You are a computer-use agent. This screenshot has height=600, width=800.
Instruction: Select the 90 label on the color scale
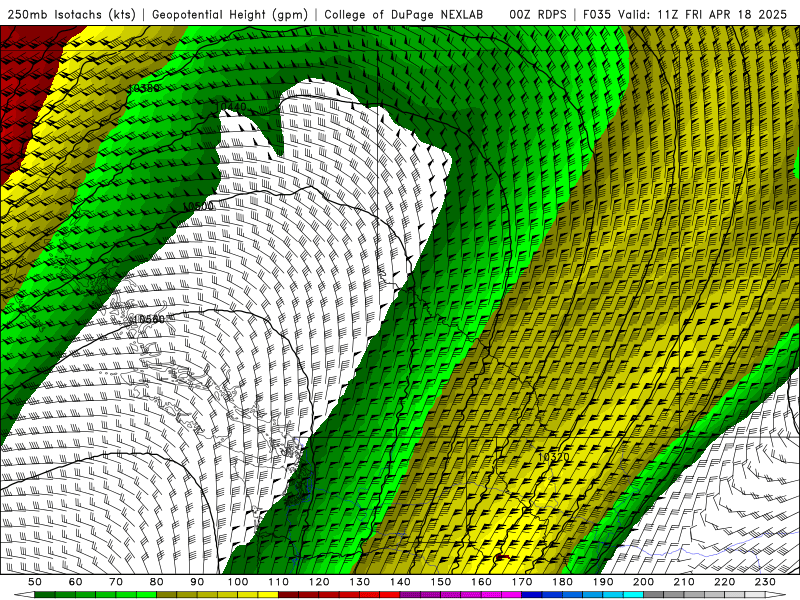click(x=197, y=582)
